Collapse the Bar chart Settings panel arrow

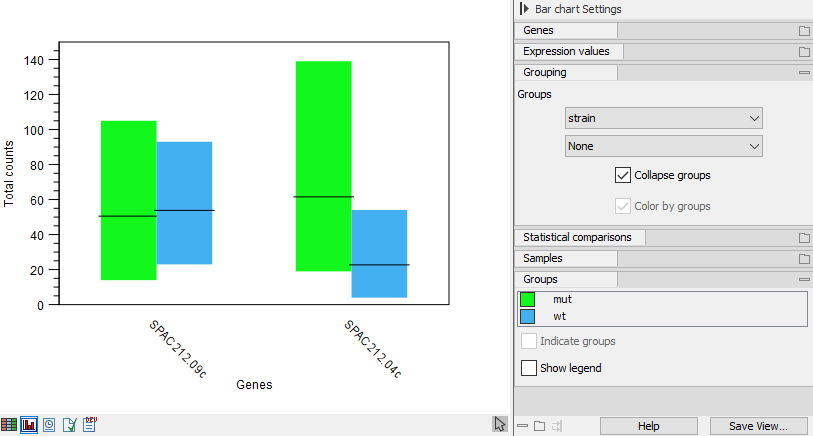click(524, 9)
